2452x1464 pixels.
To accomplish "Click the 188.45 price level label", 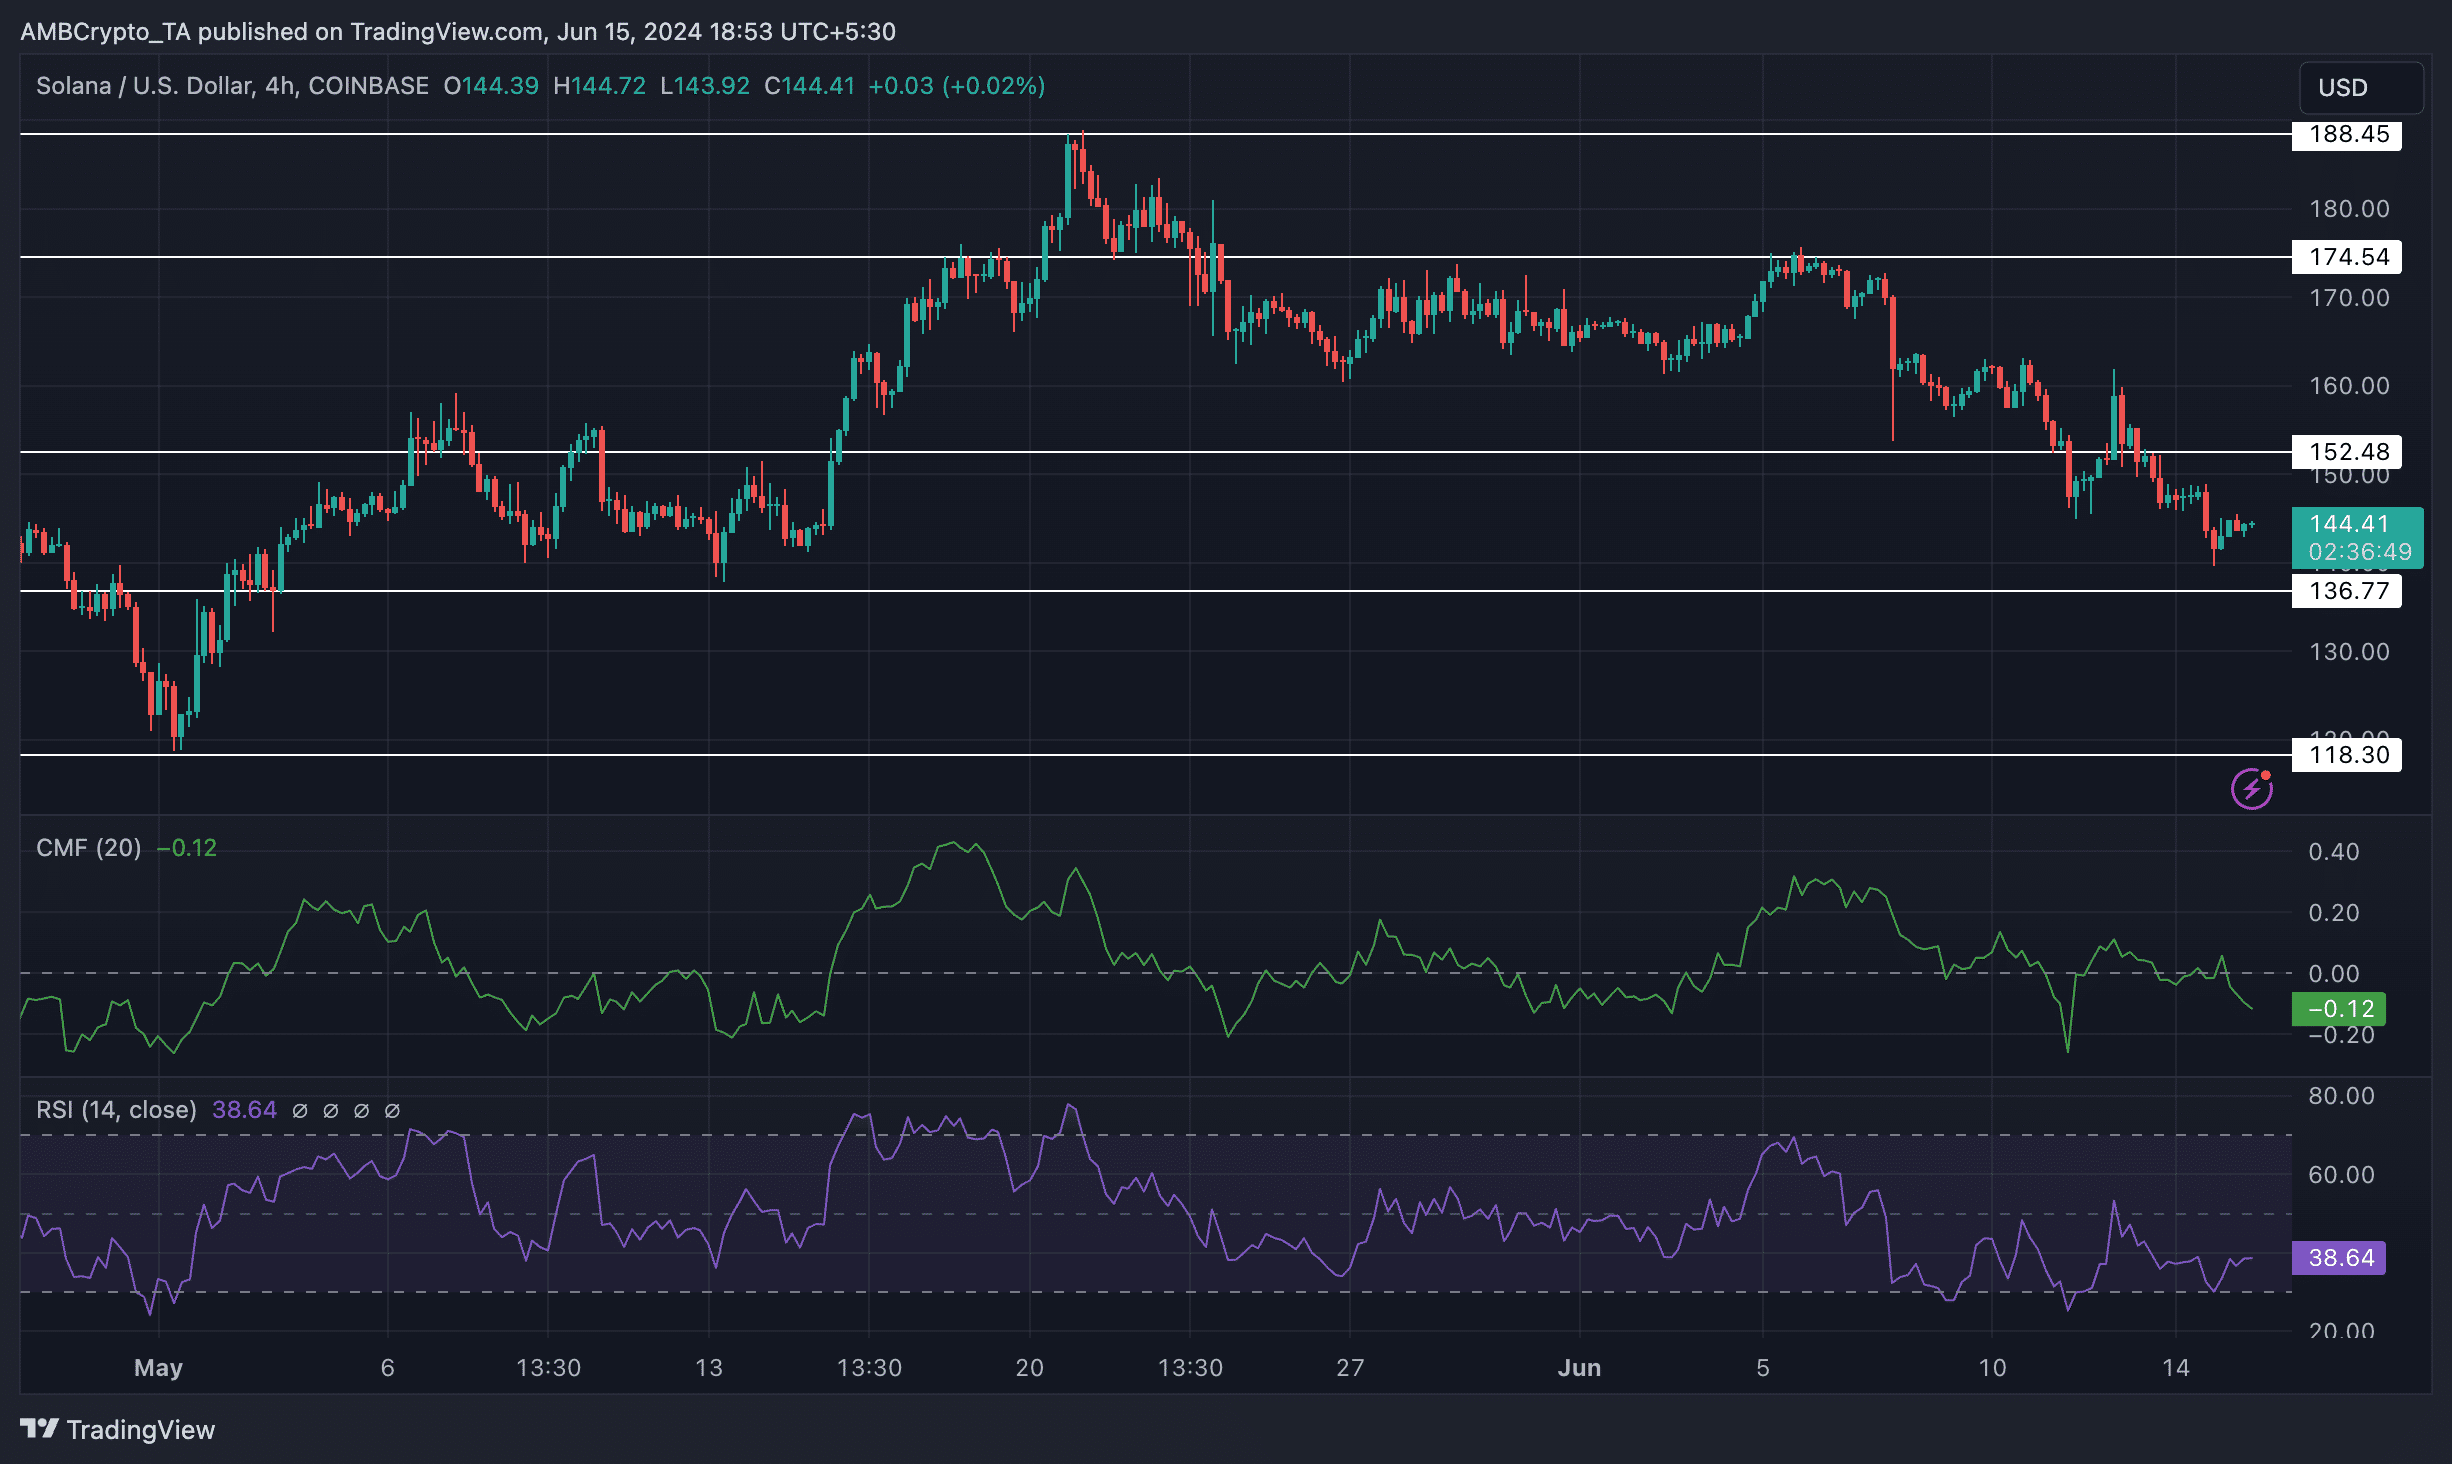I will tap(2346, 134).
